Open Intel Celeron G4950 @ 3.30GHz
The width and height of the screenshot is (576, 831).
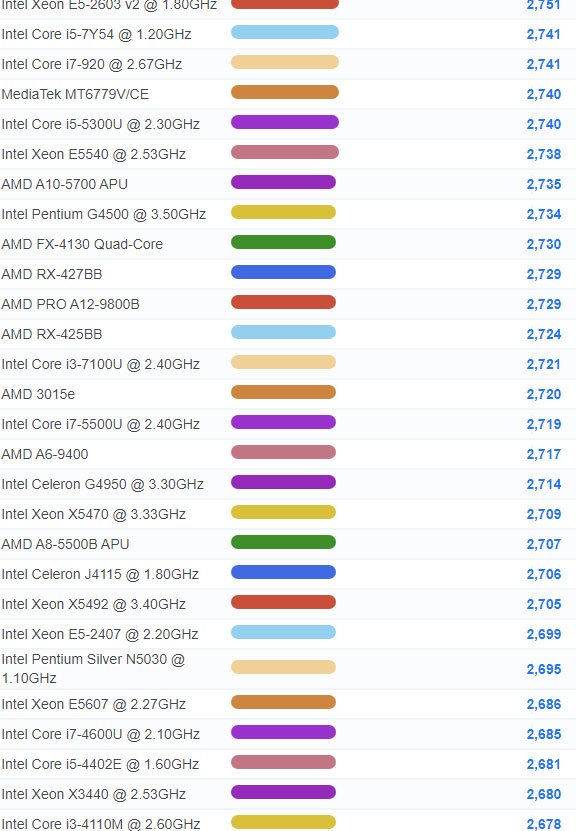point(103,484)
